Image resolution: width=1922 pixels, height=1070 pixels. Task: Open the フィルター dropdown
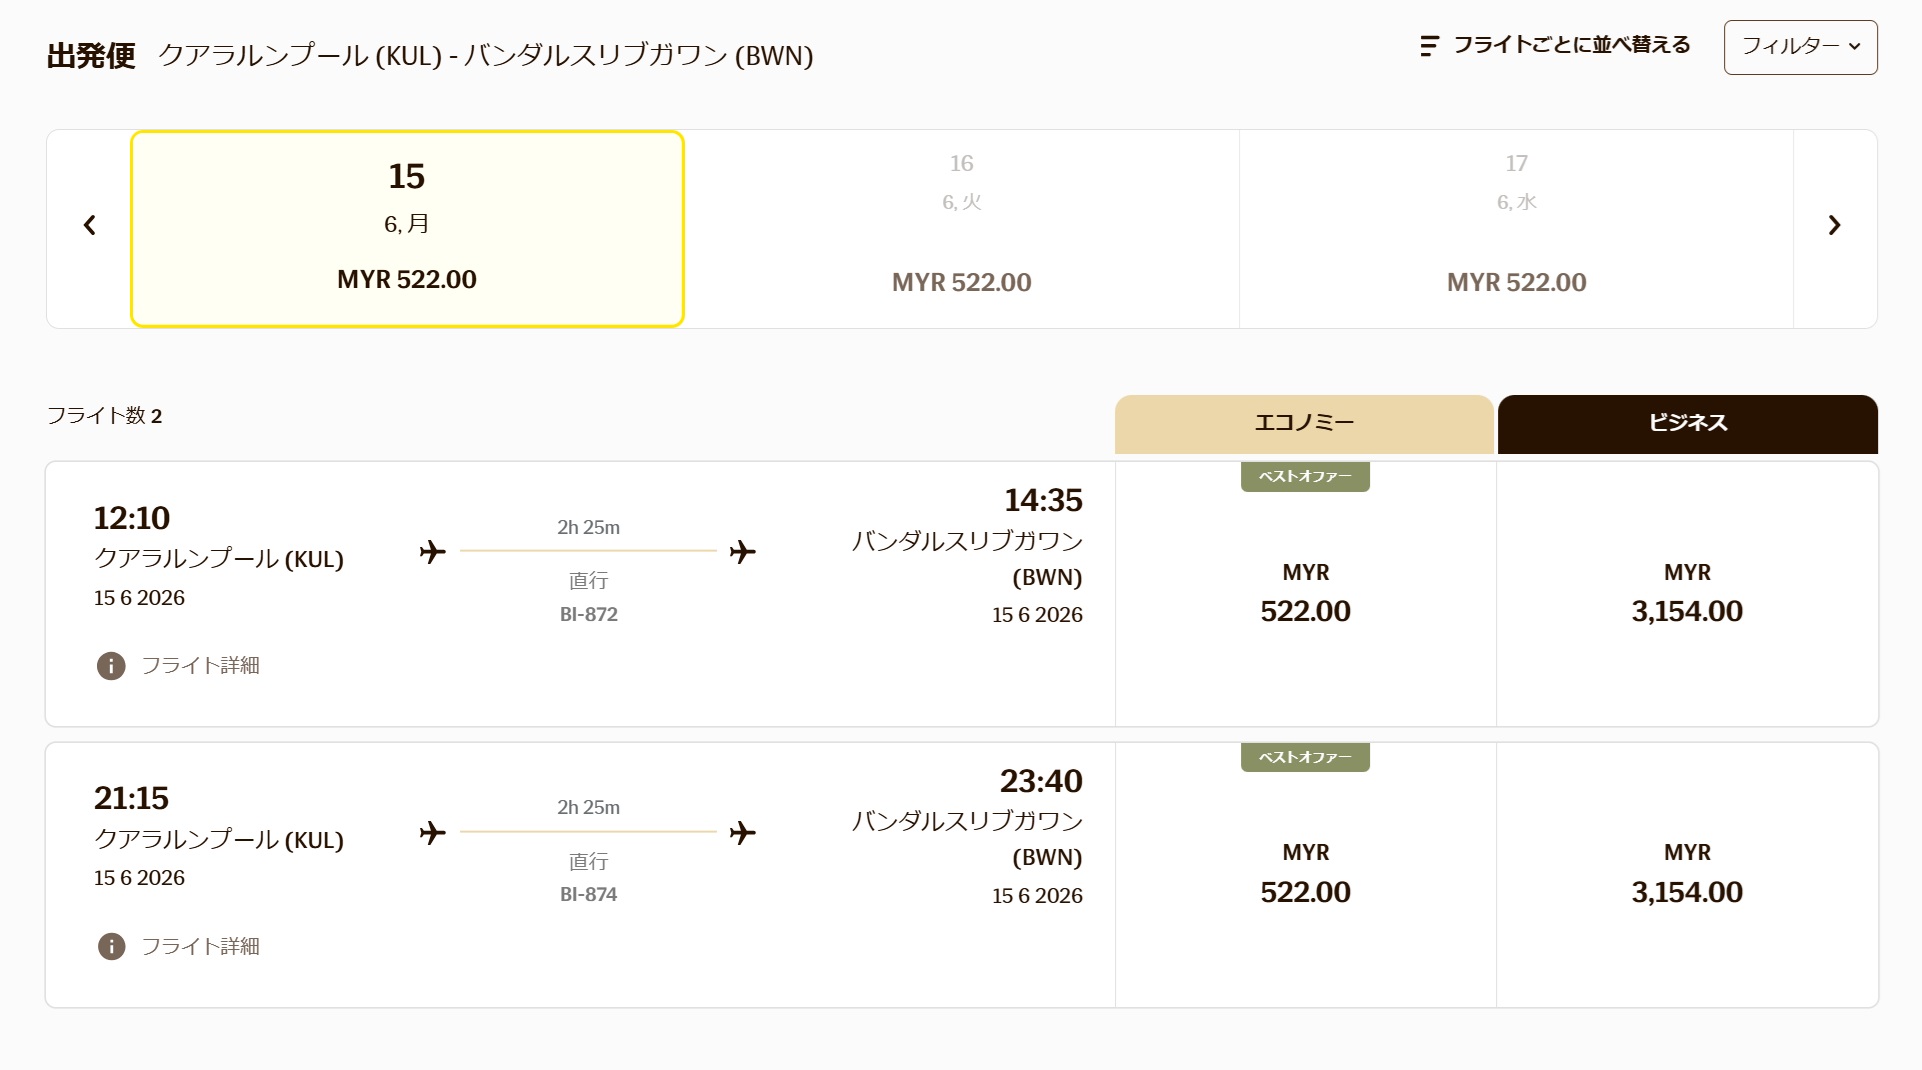point(1800,47)
